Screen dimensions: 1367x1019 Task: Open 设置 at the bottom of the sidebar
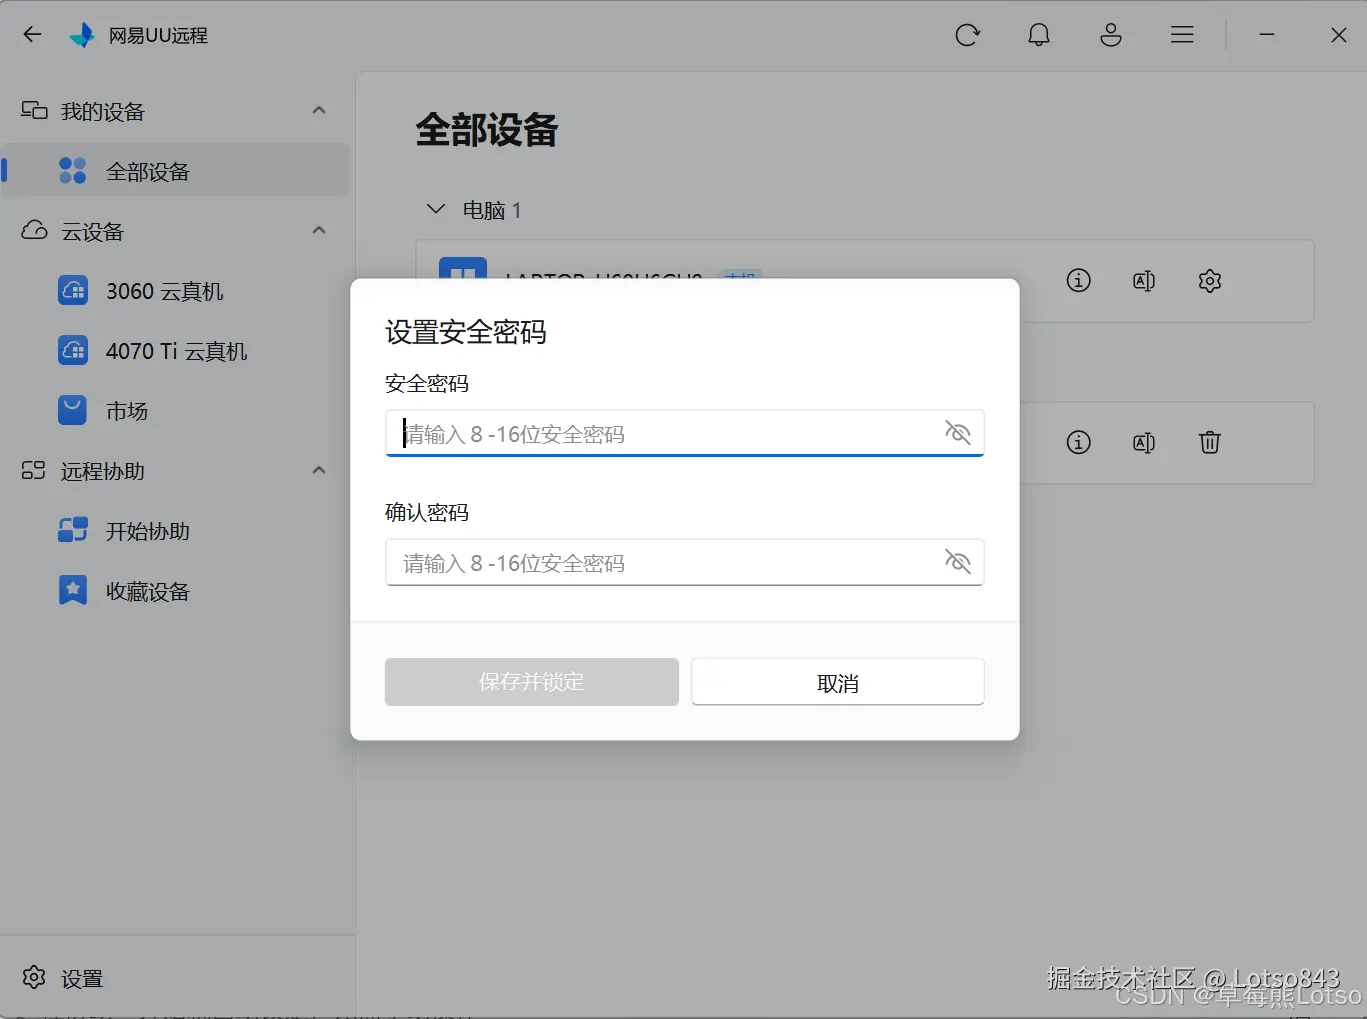click(62, 977)
